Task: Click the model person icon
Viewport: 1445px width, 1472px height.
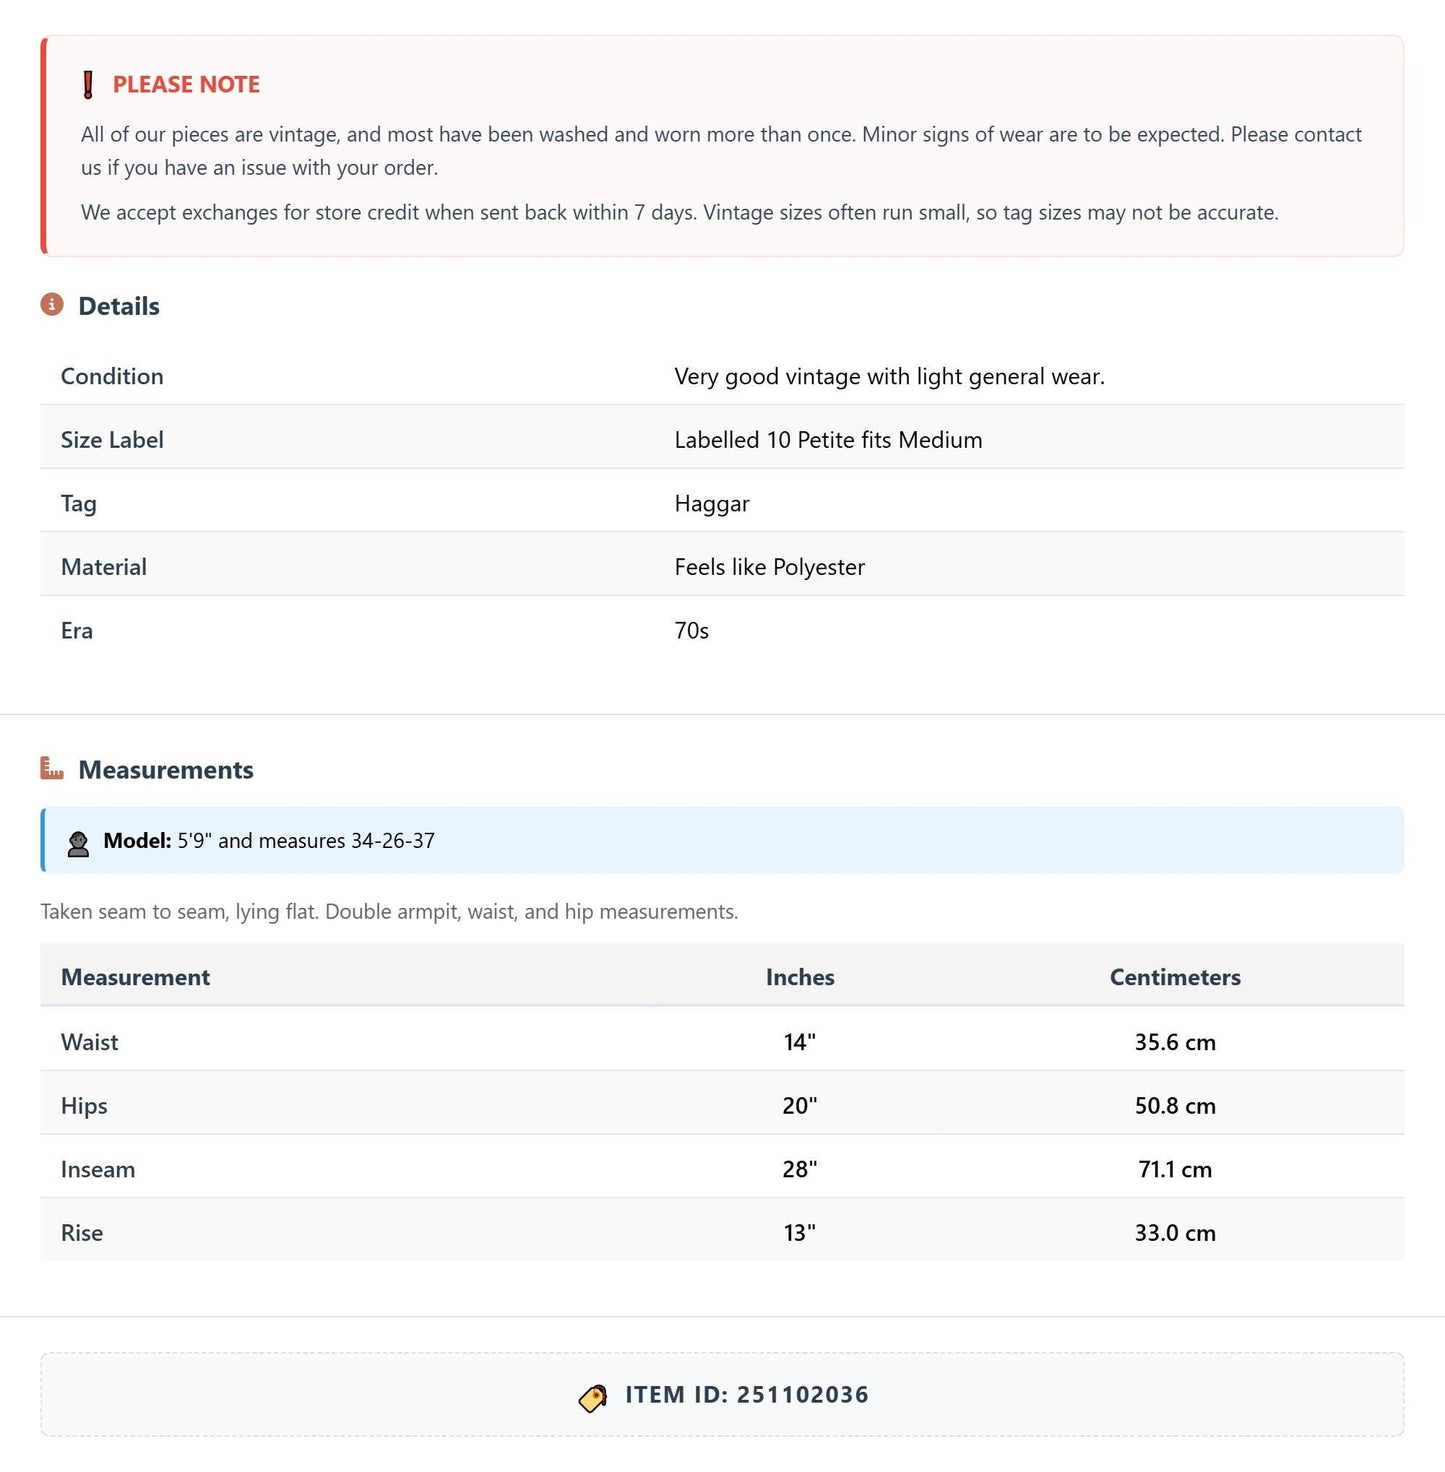Action: click(x=78, y=843)
